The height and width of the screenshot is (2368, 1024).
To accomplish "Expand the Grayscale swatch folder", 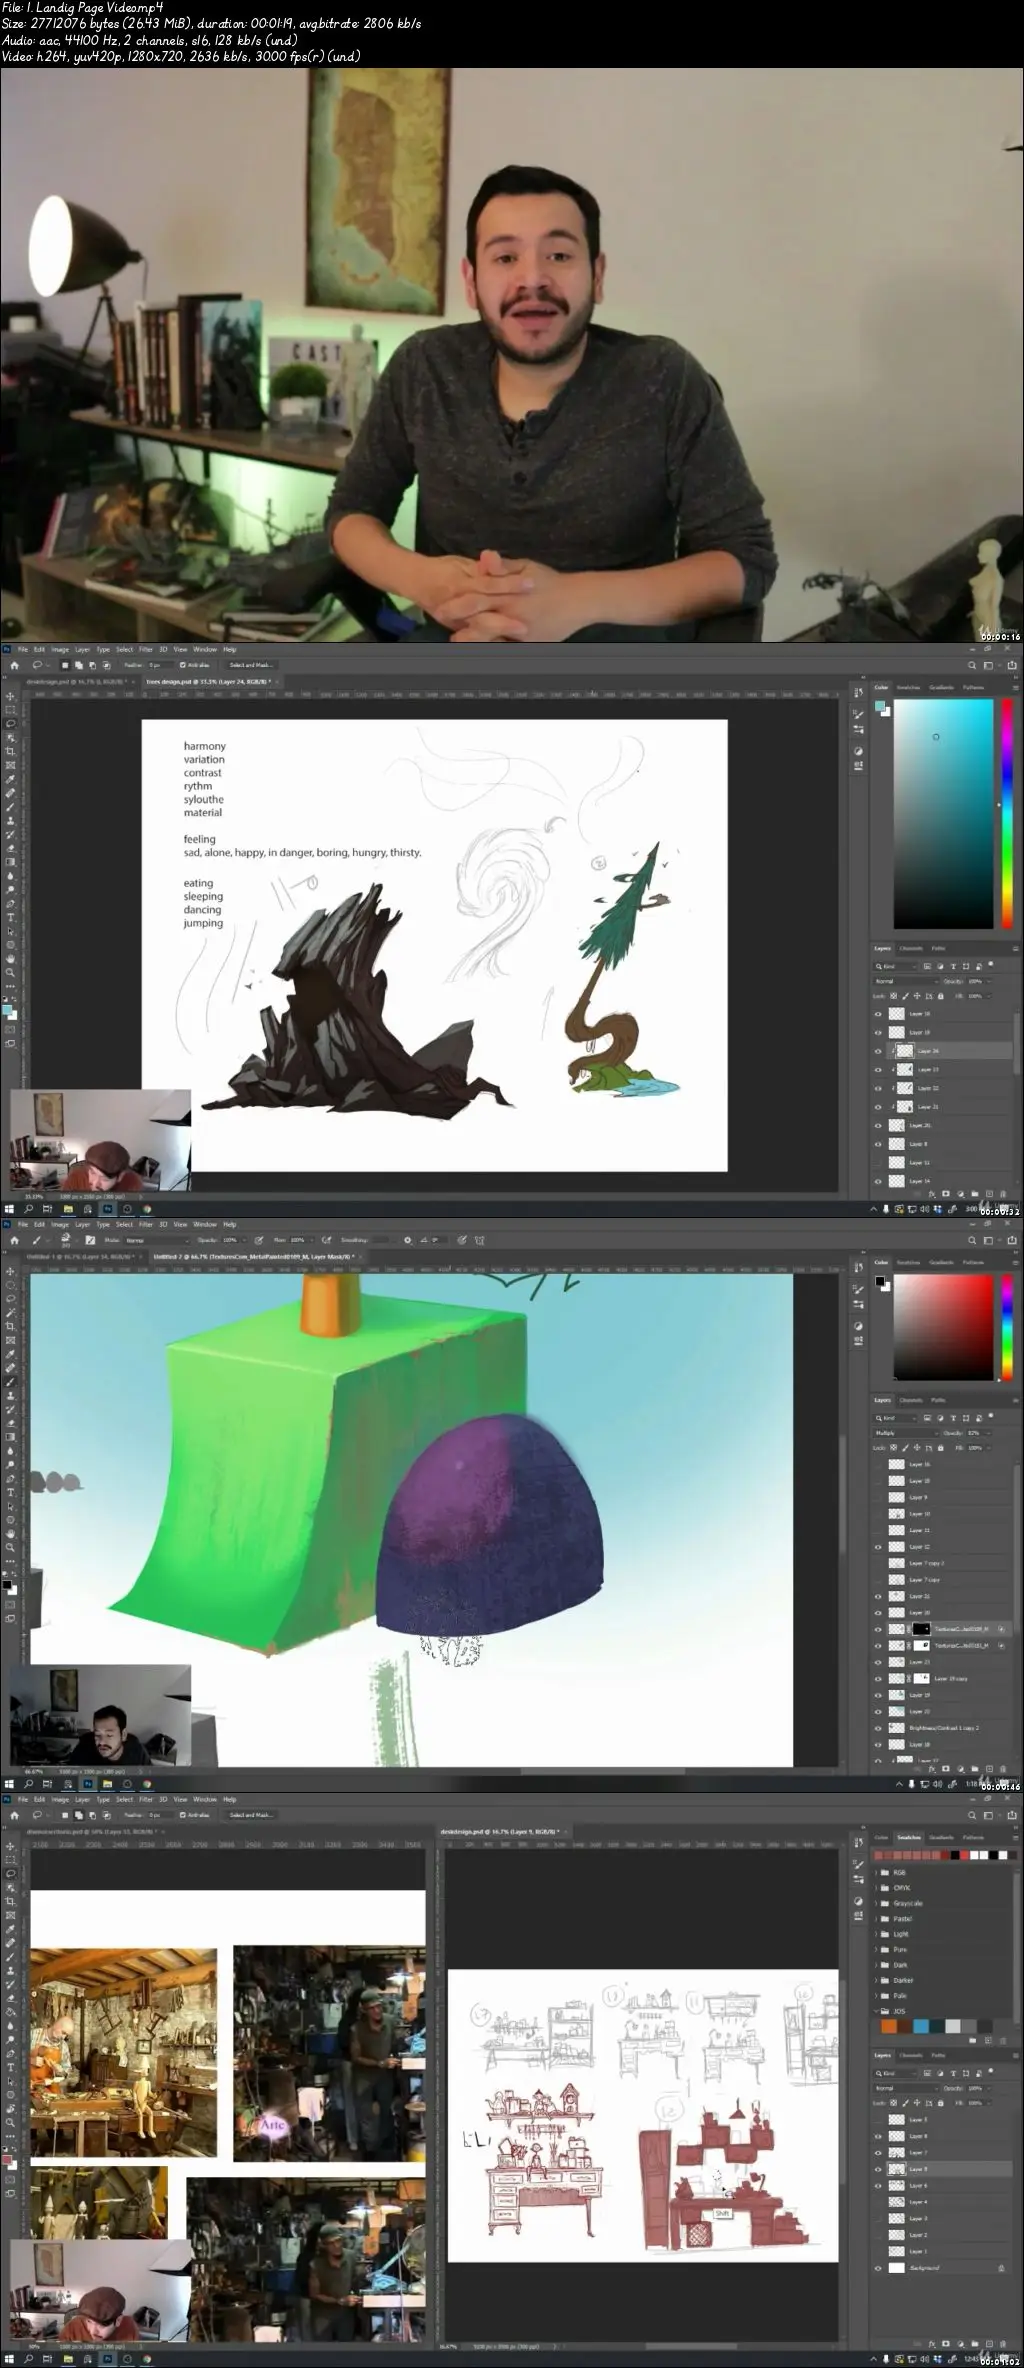I will click(x=877, y=1904).
